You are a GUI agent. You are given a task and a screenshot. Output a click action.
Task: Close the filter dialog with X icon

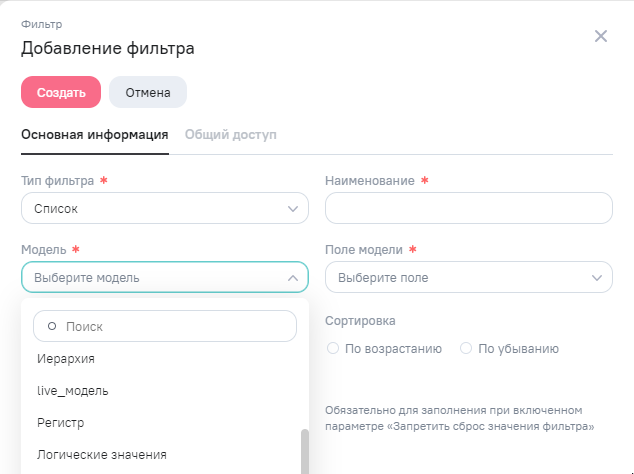[601, 36]
